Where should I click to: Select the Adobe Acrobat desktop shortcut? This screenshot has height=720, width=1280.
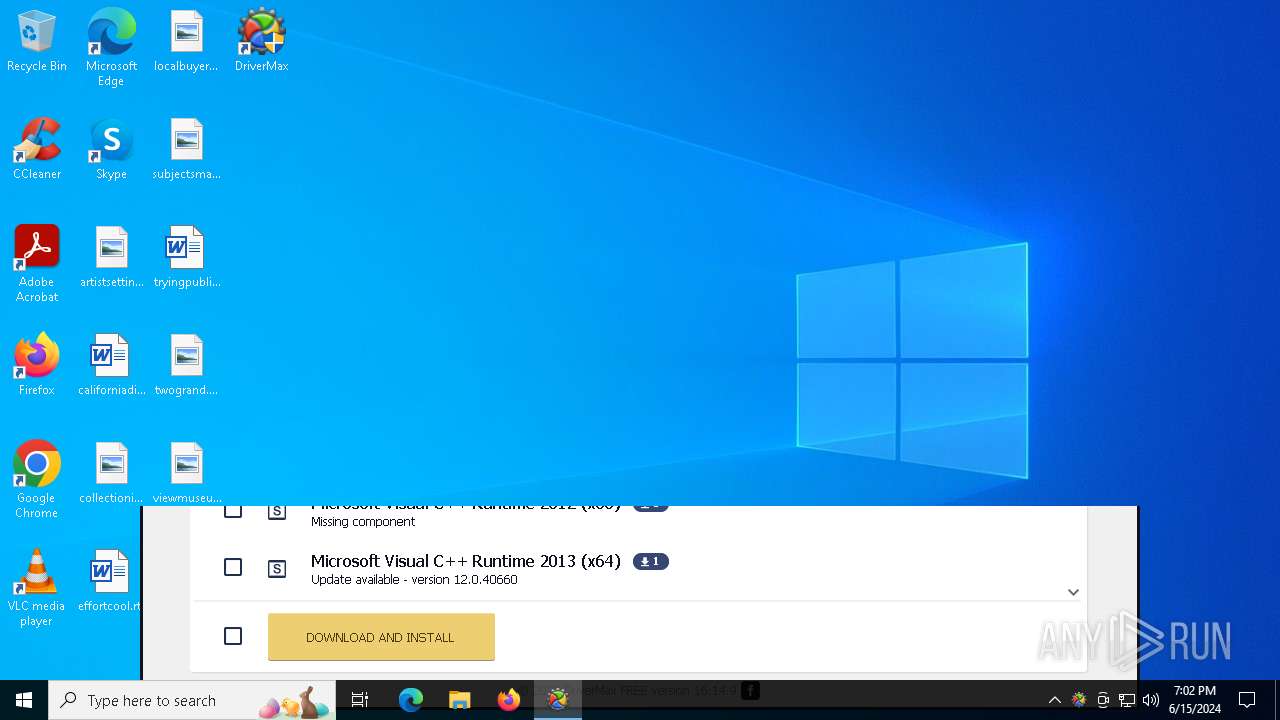[37, 264]
